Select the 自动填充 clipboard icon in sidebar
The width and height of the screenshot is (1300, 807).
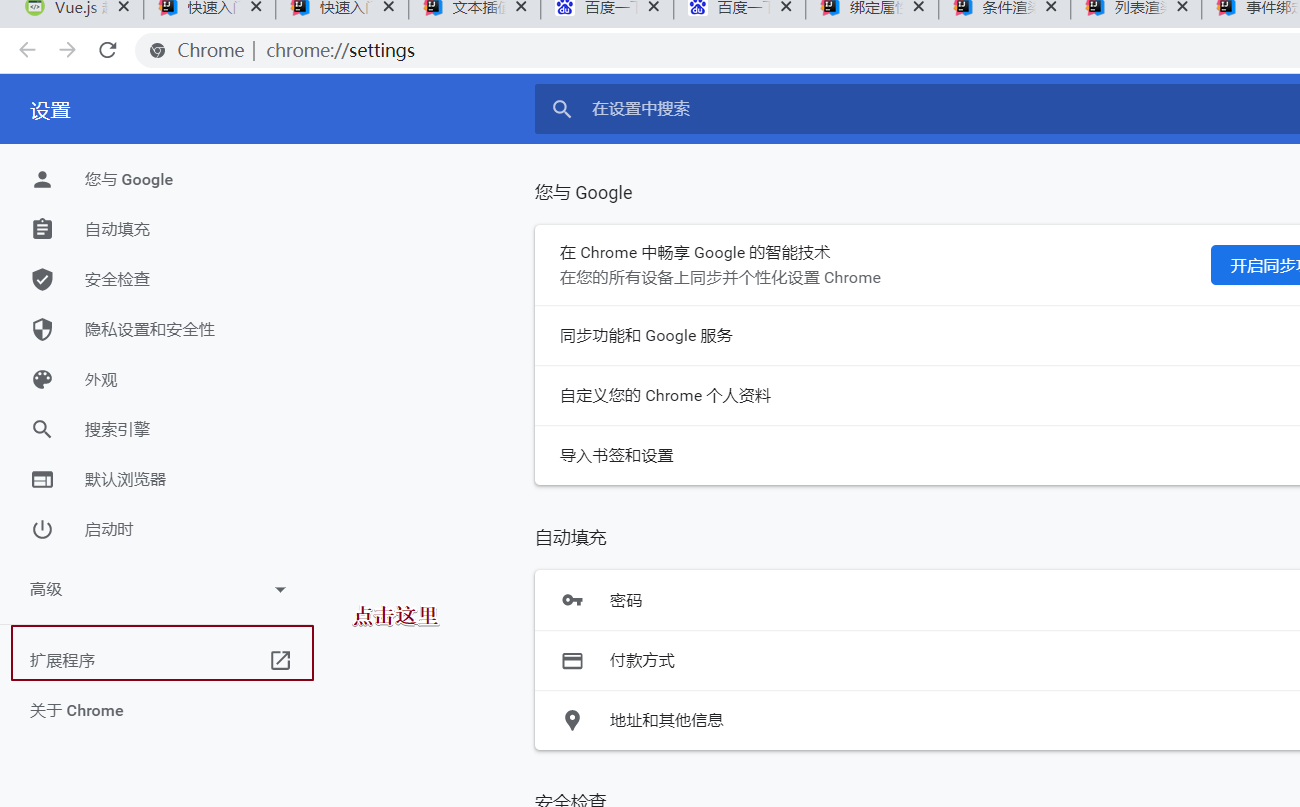click(42, 230)
